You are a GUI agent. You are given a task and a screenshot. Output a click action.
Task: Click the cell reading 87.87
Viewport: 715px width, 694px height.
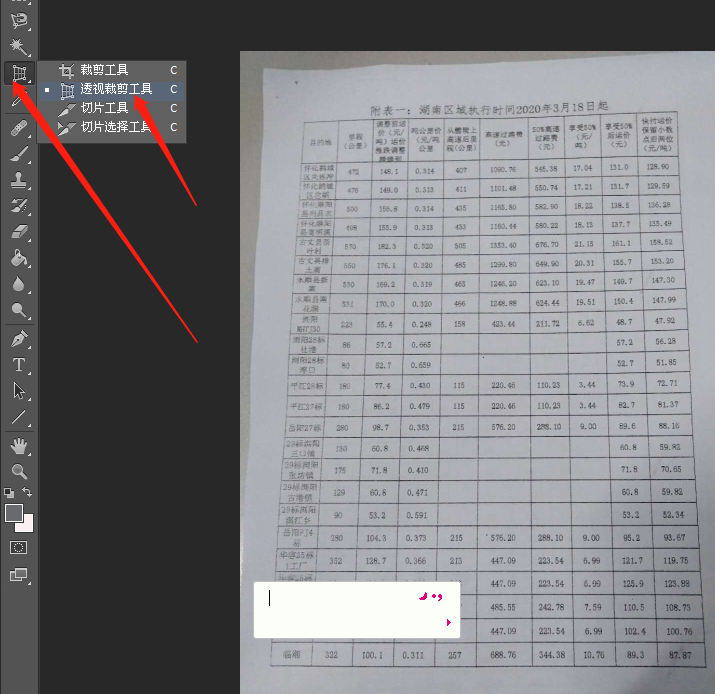[x=680, y=655]
